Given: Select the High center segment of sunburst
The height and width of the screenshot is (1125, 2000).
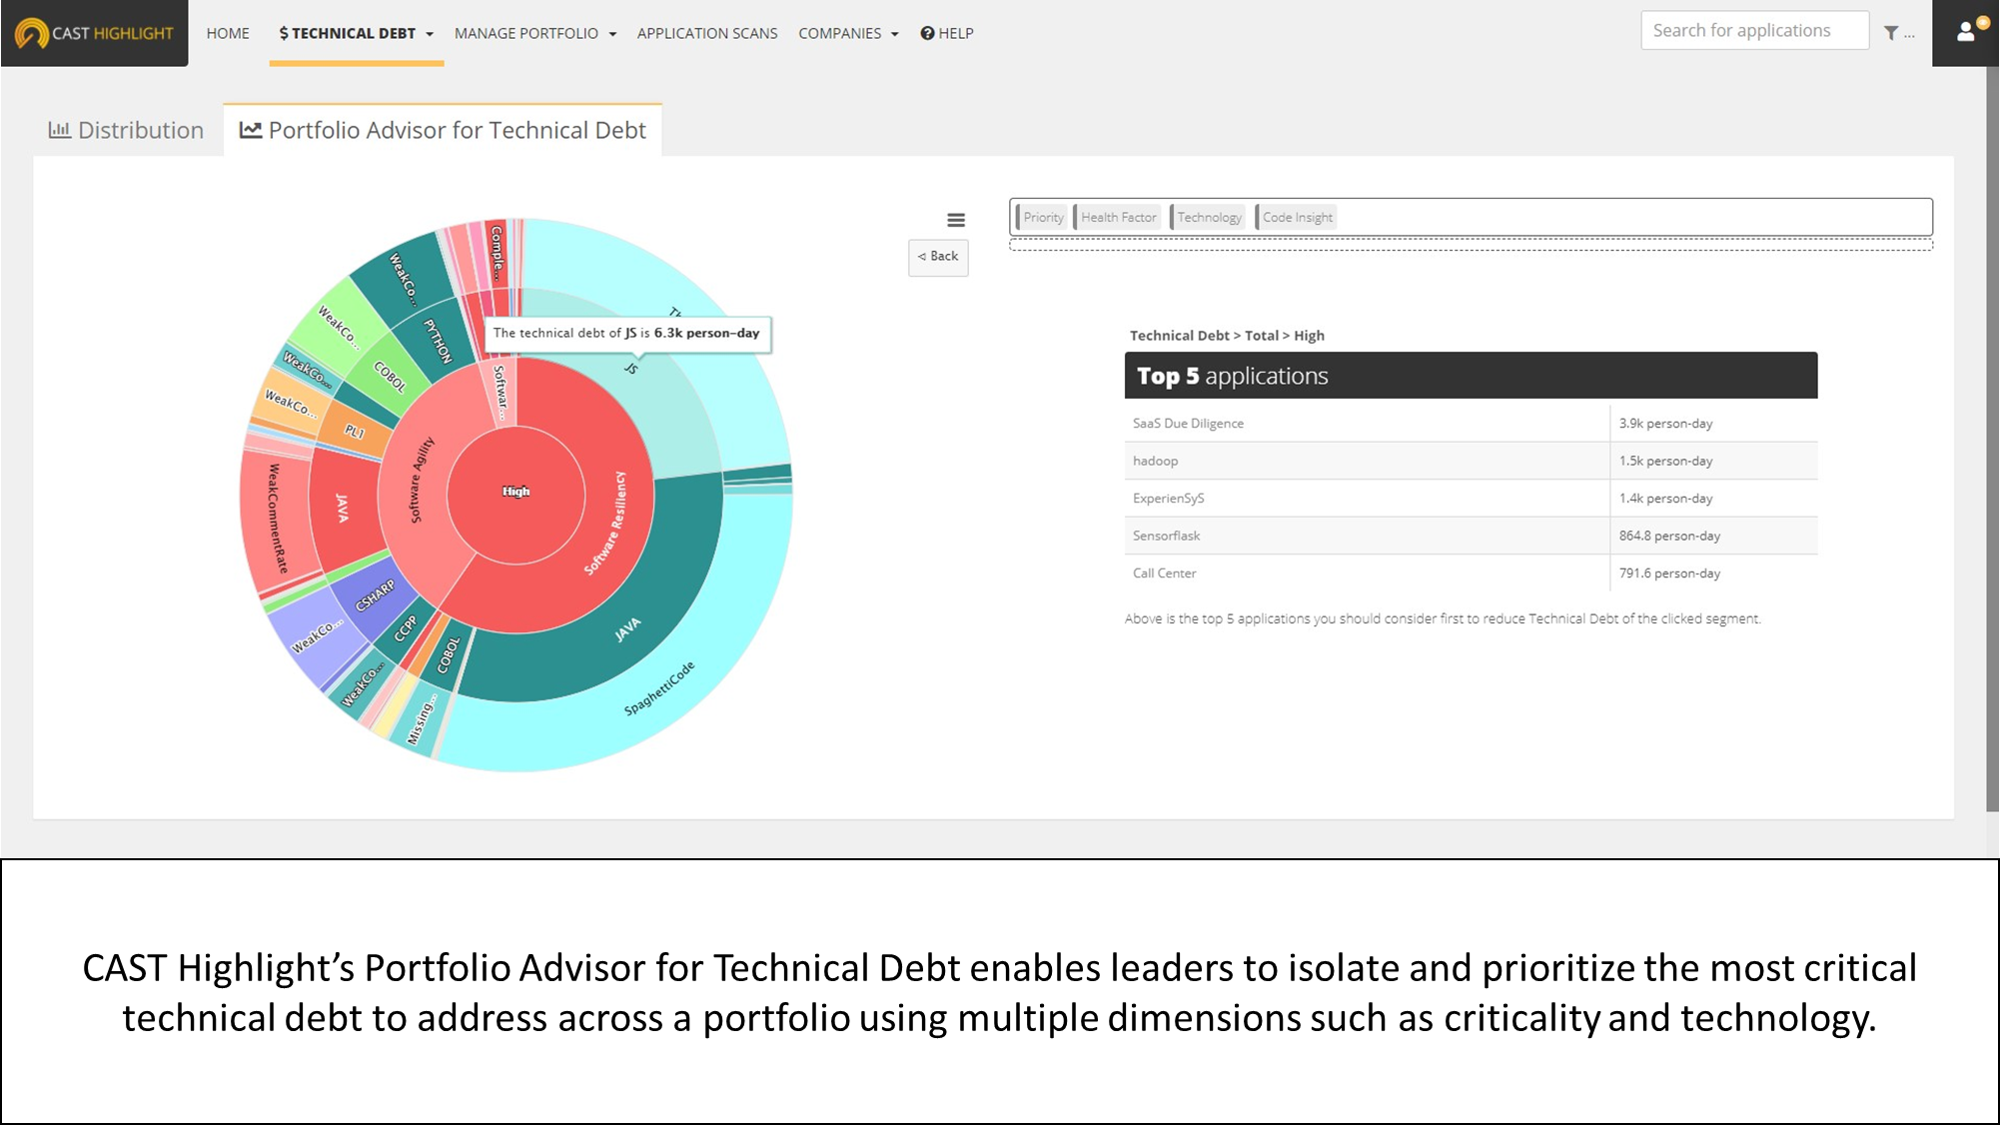Looking at the screenshot, I should pyautogui.click(x=516, y=492).
